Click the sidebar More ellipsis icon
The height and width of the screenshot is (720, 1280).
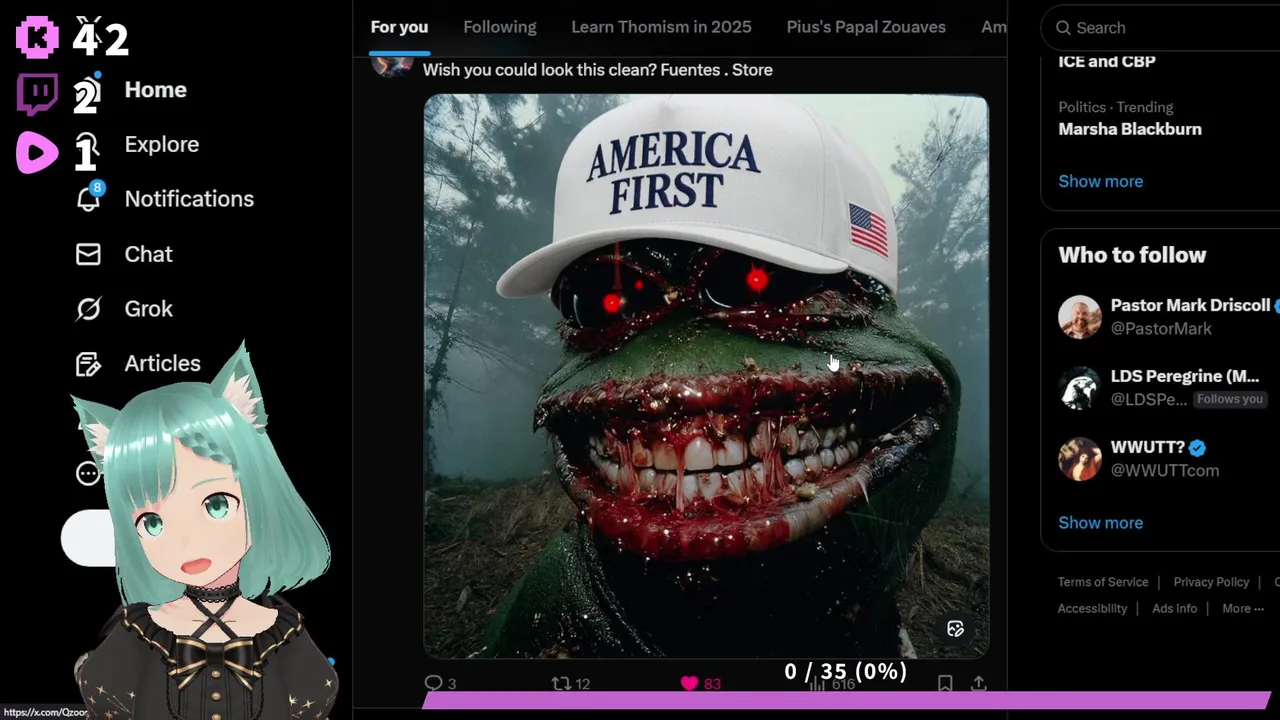(x=88, y=473)
